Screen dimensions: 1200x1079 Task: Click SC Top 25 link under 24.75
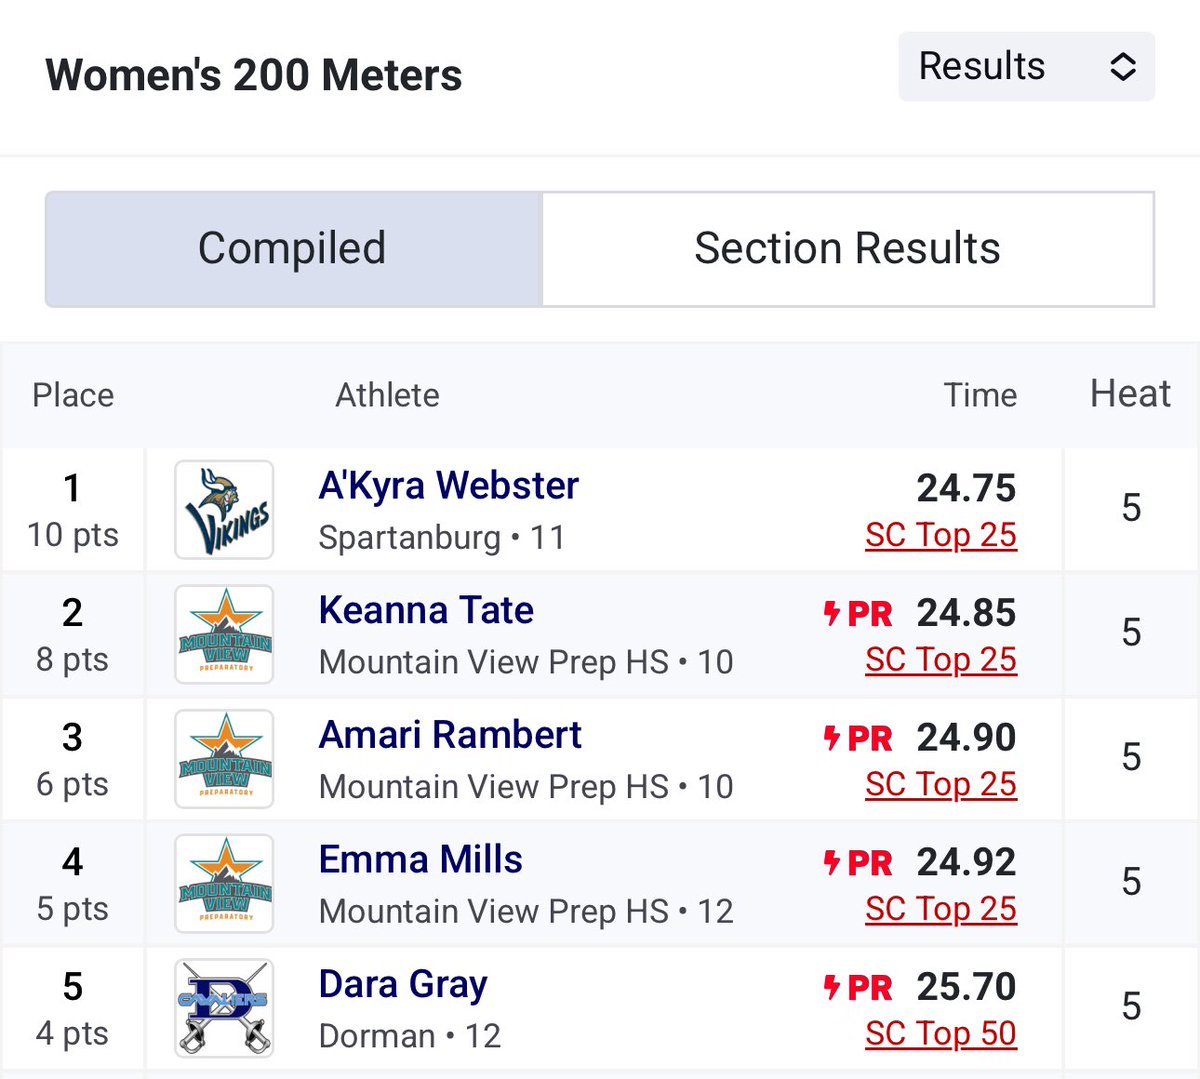tap(940, 536)
